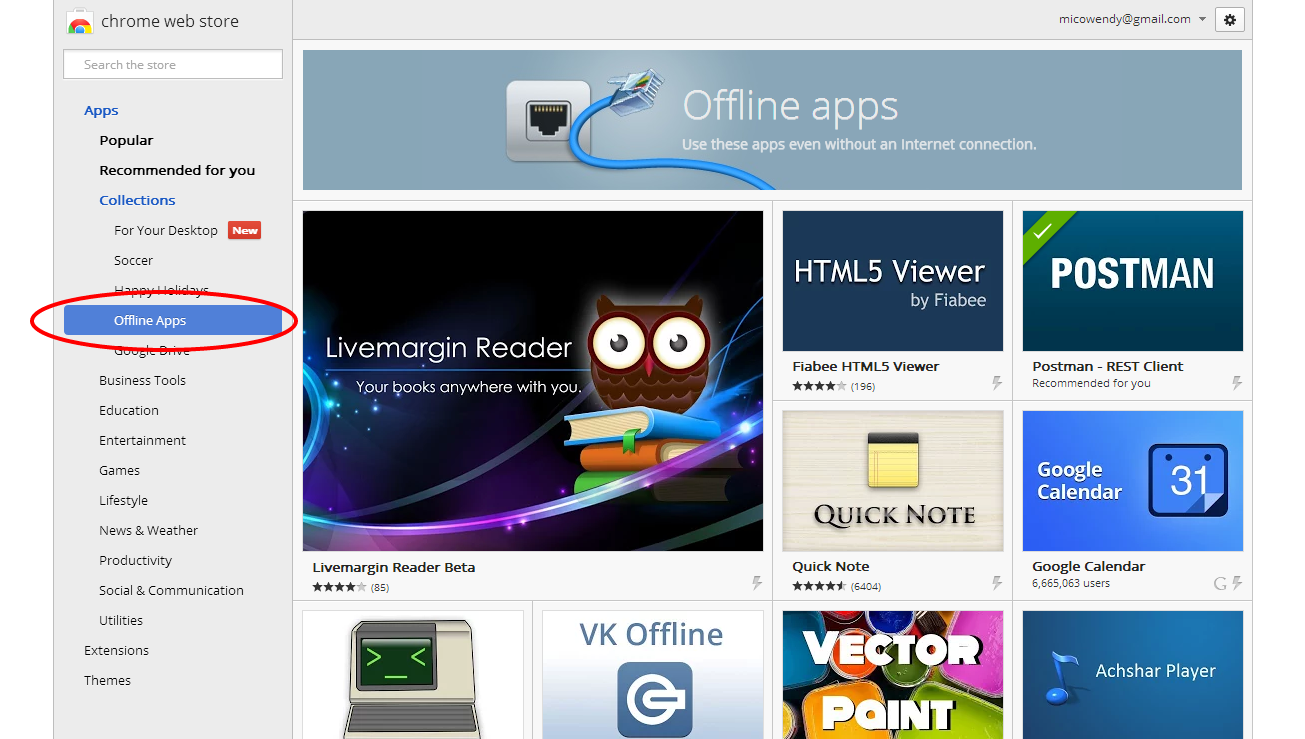
Task: Select the For Your Desktop collection
Action: [x=166, y=231]
